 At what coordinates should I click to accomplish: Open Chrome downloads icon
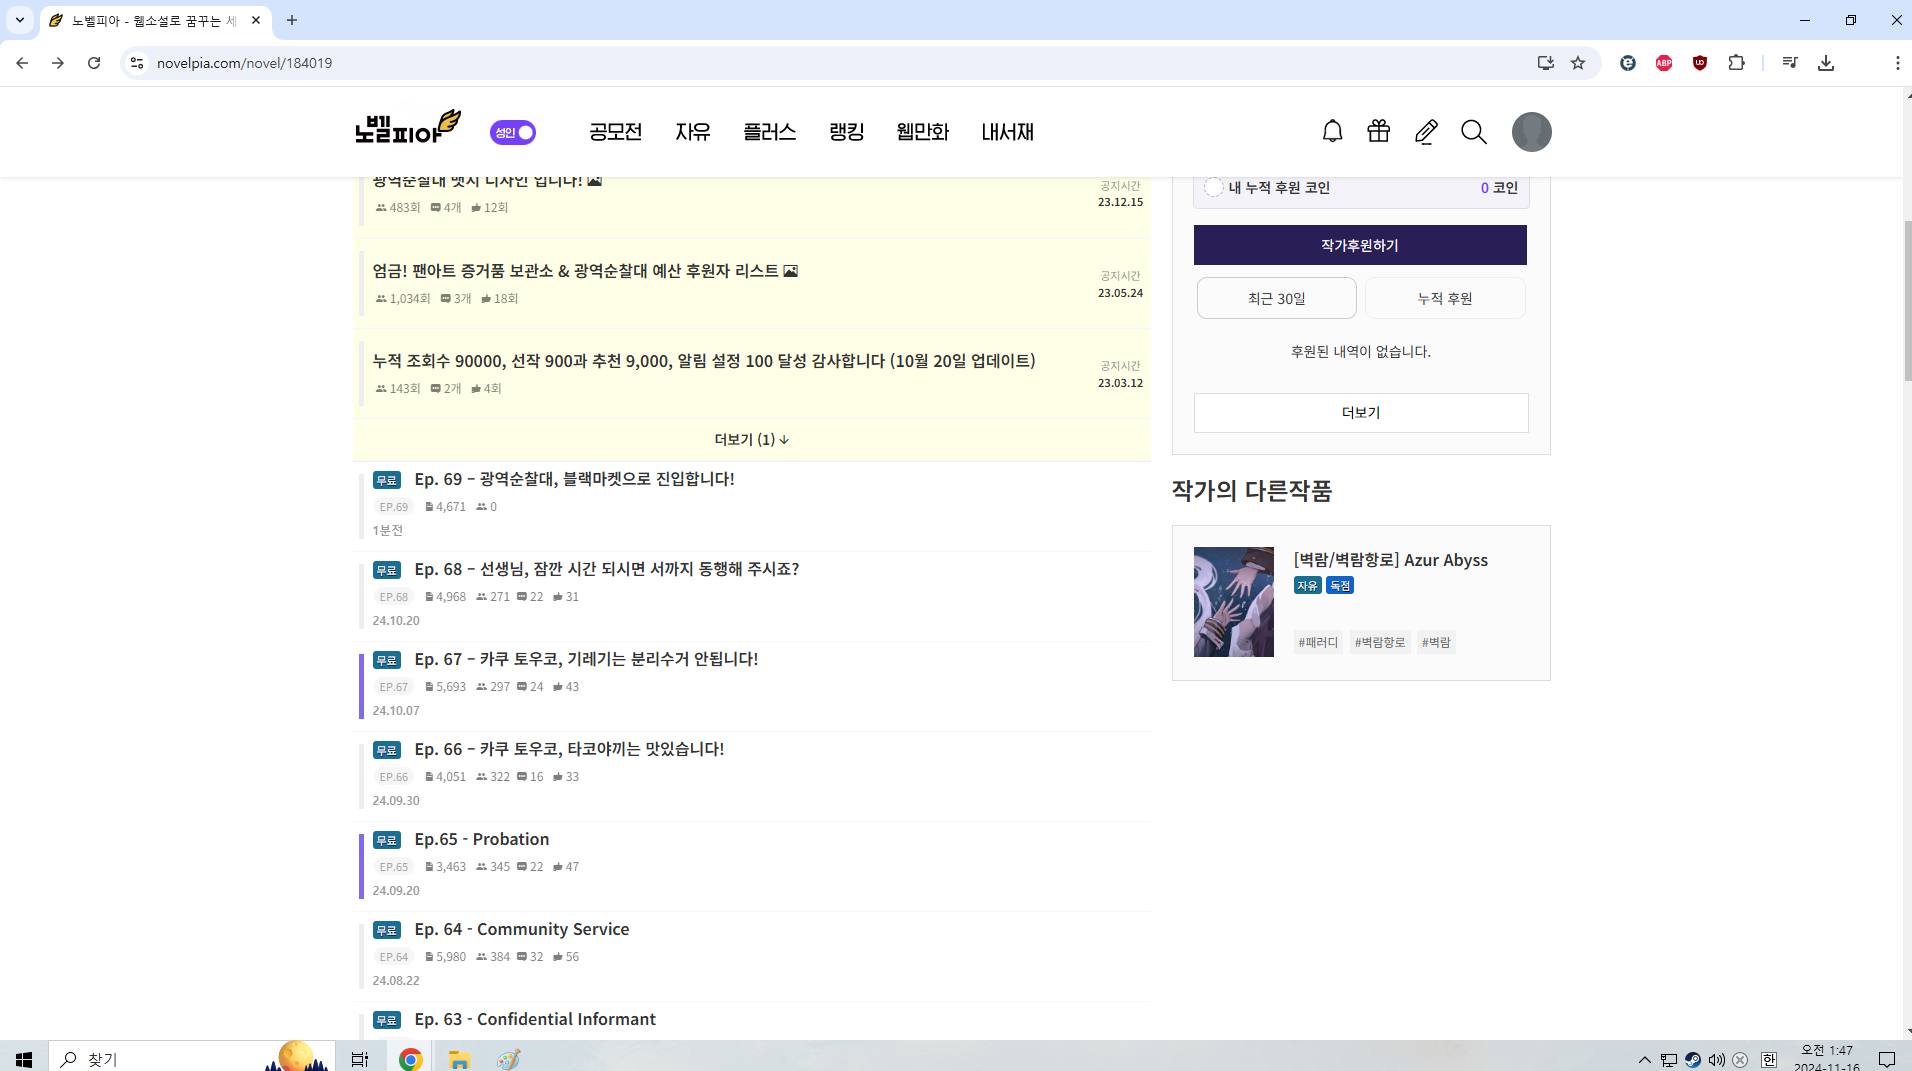pyautogui.click(x=1826, y=63)
